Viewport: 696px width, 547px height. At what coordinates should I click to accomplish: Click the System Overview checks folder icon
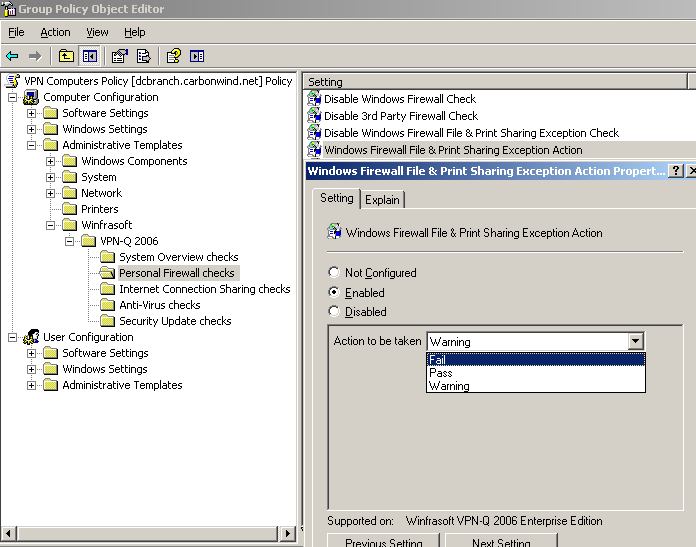pos(107,257)
